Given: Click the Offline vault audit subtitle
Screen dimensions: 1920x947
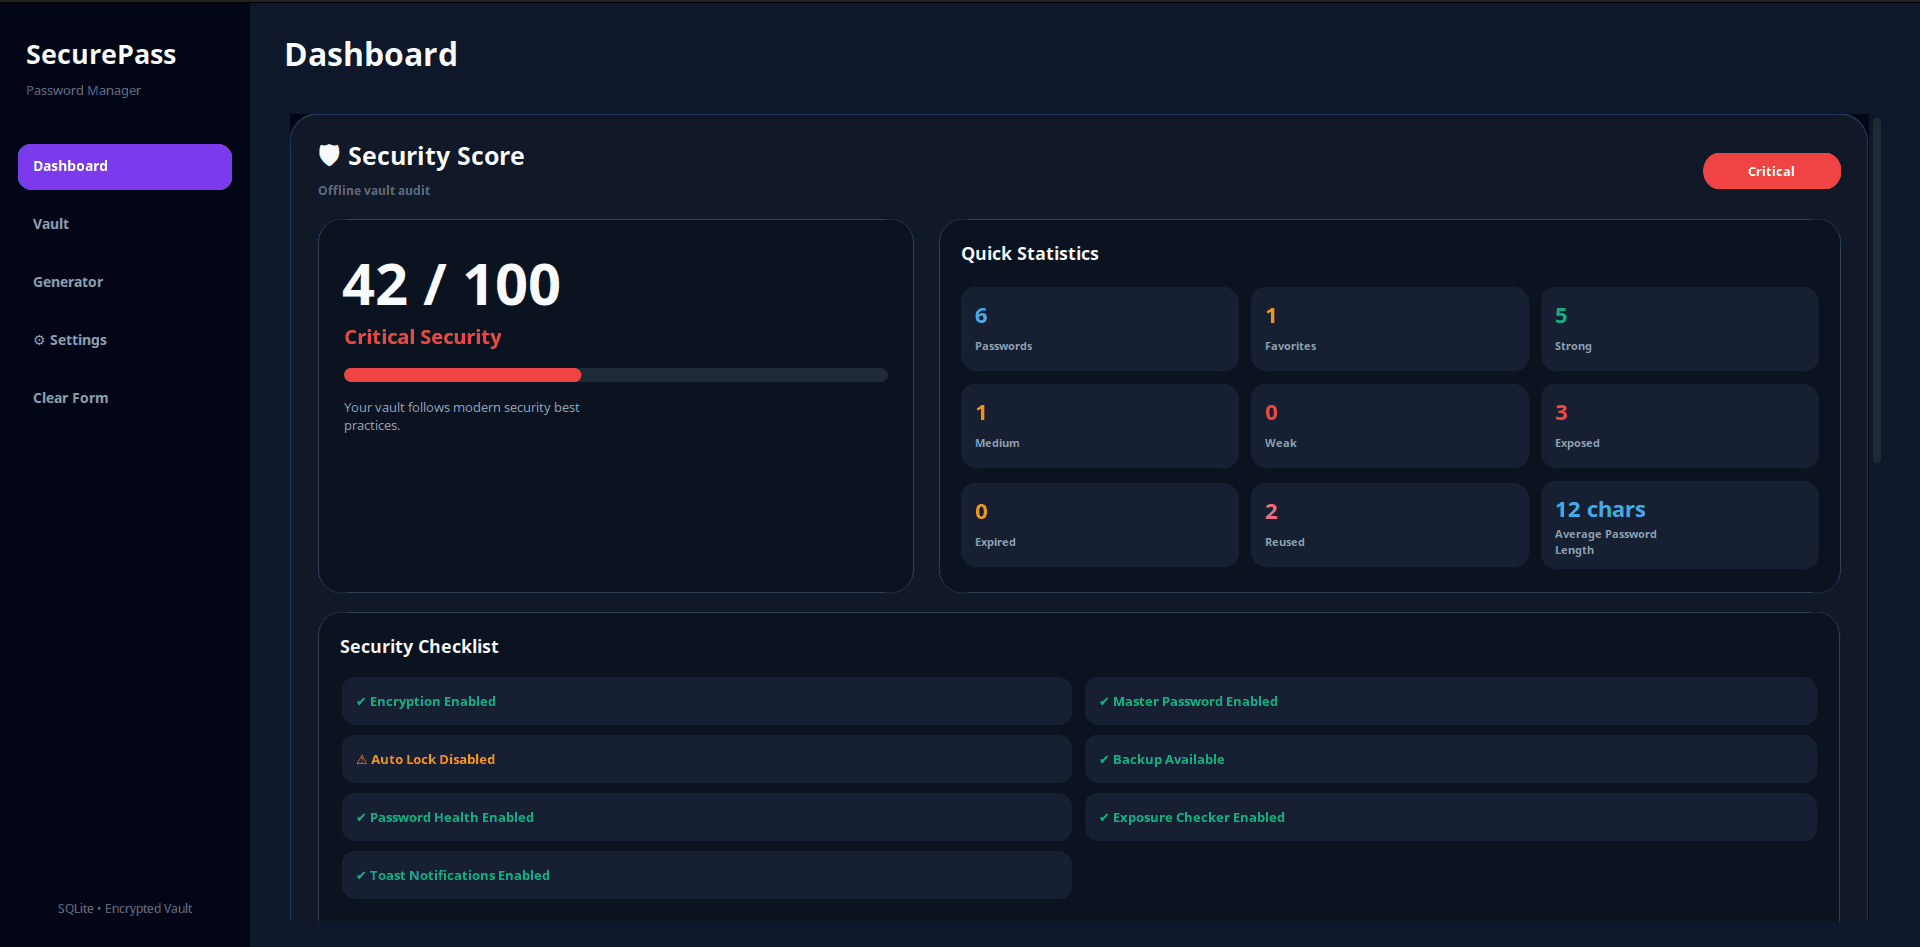Looking at the screenshot, I should point(374,190).
